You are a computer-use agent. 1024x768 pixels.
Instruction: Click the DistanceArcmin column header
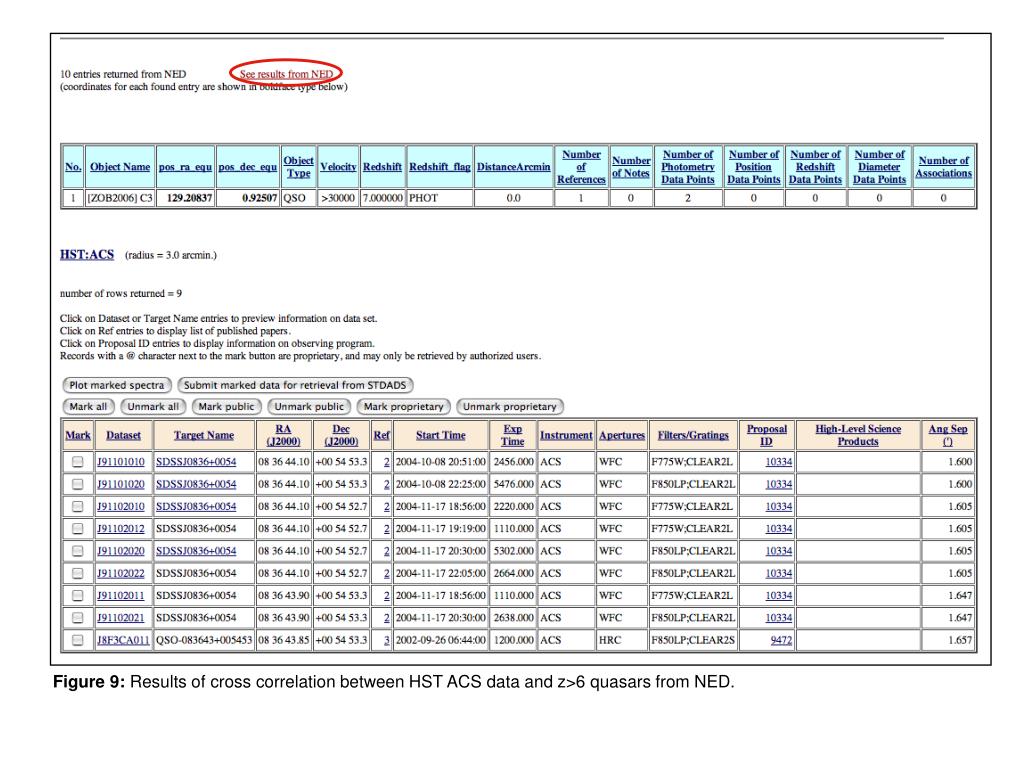click(513, 167)
